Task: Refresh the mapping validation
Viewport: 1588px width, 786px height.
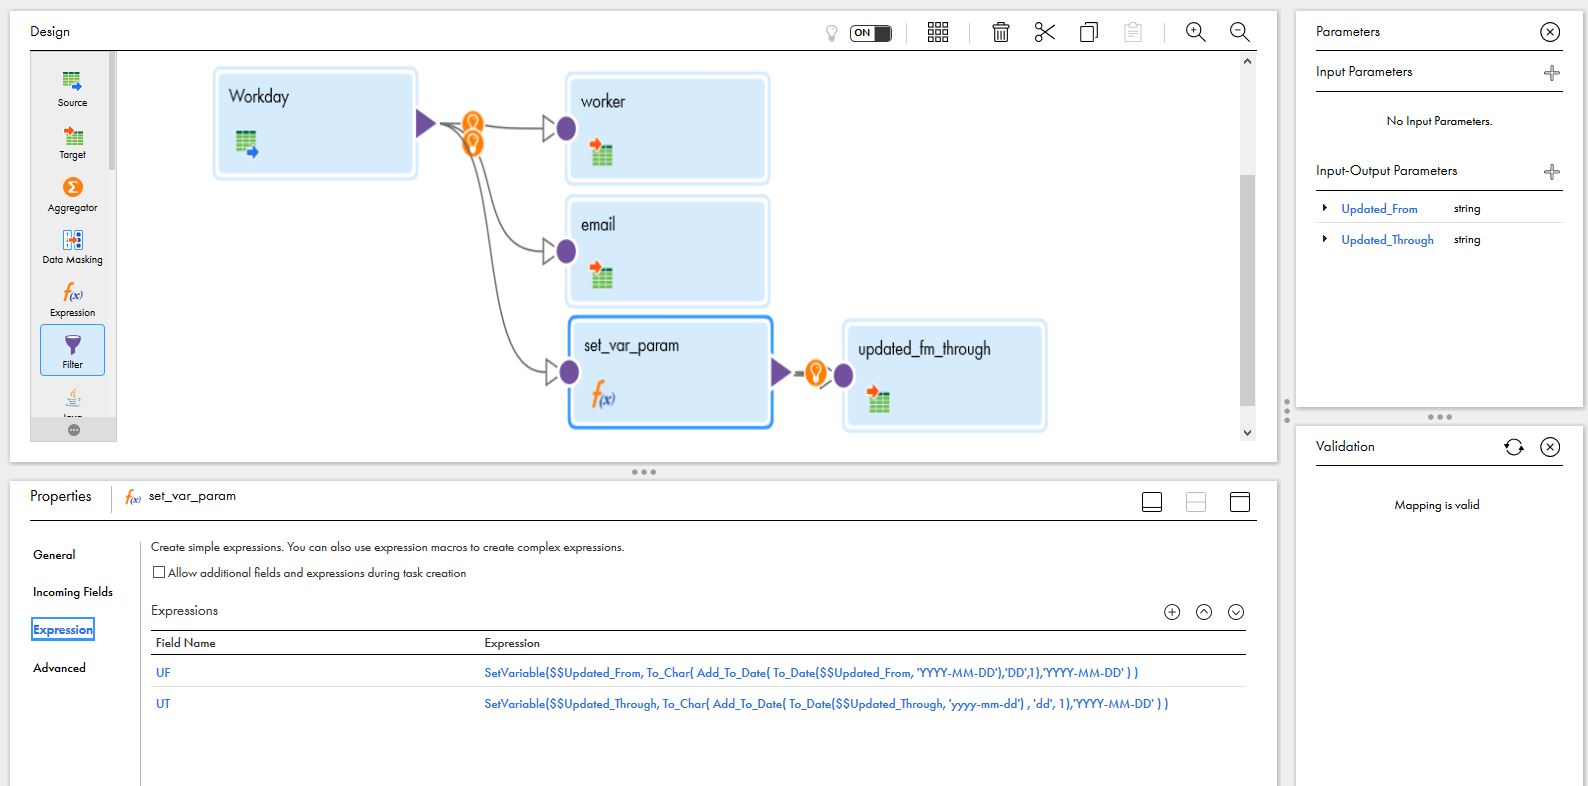Action: (1514, 447)
